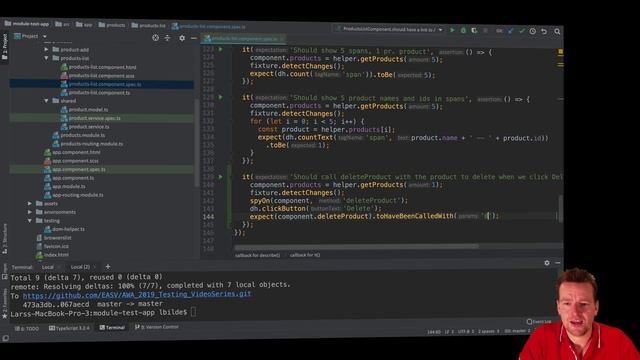
Task: Open Terminal panel settings gear
Action: pos(547,263)
